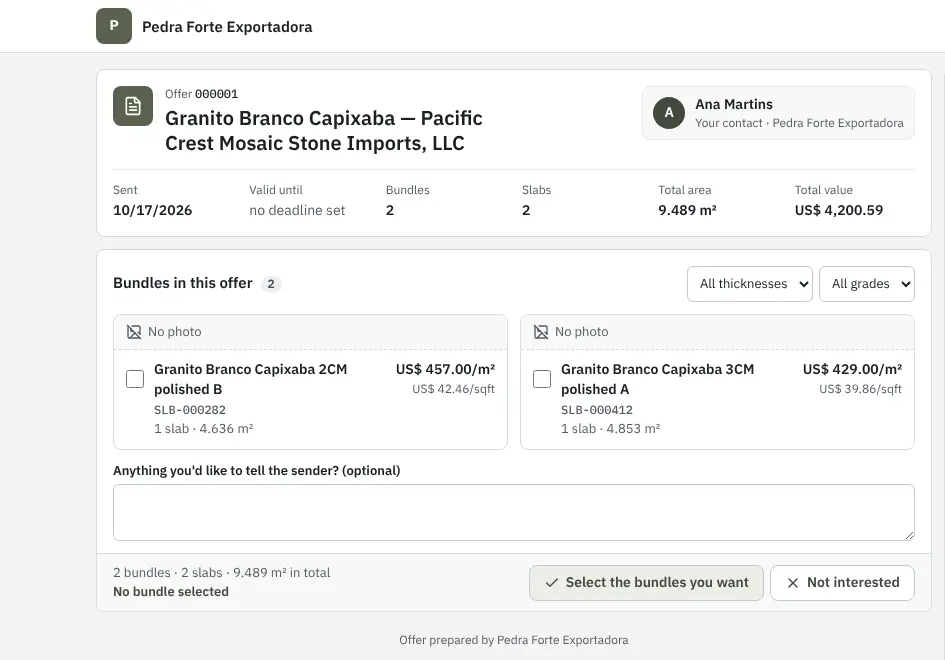Click the Ana Martins contact card
This screenshot has height=660, width=945.
tap(778, 113)
